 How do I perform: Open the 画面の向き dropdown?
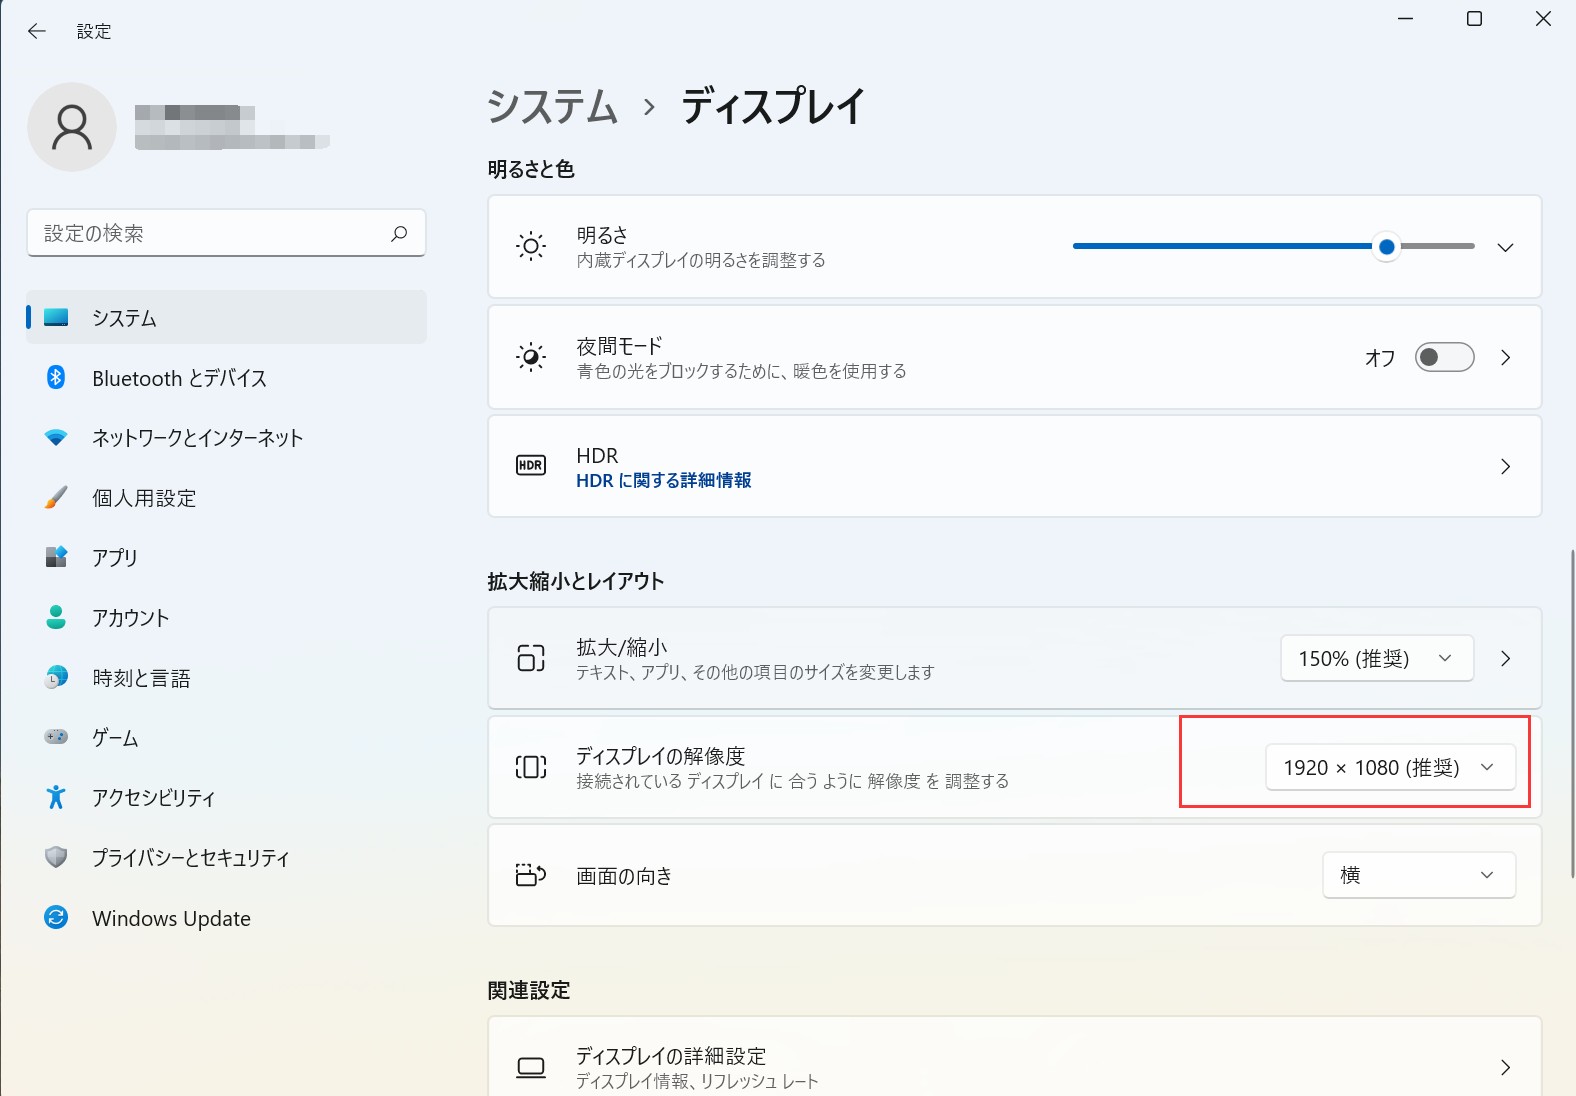coord(1418,875)
